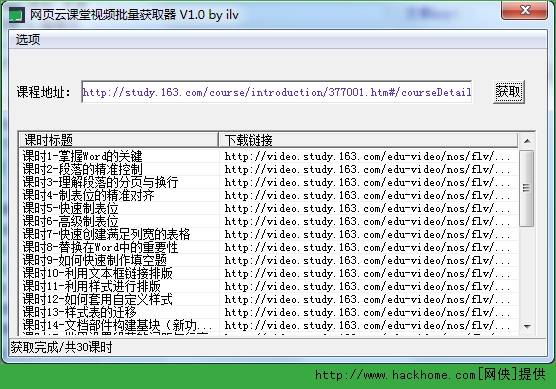Click download link in 课时8 row

point(367,247)
